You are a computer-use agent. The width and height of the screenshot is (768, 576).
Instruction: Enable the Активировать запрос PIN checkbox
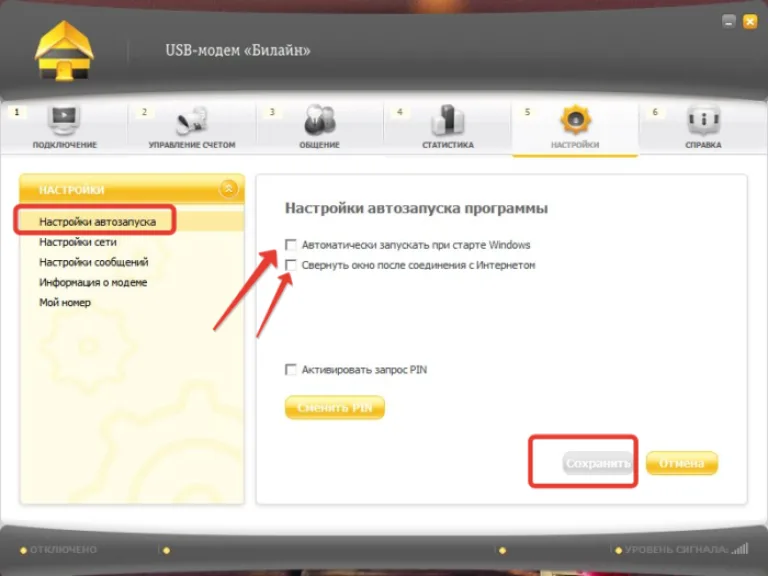point(290,369)
